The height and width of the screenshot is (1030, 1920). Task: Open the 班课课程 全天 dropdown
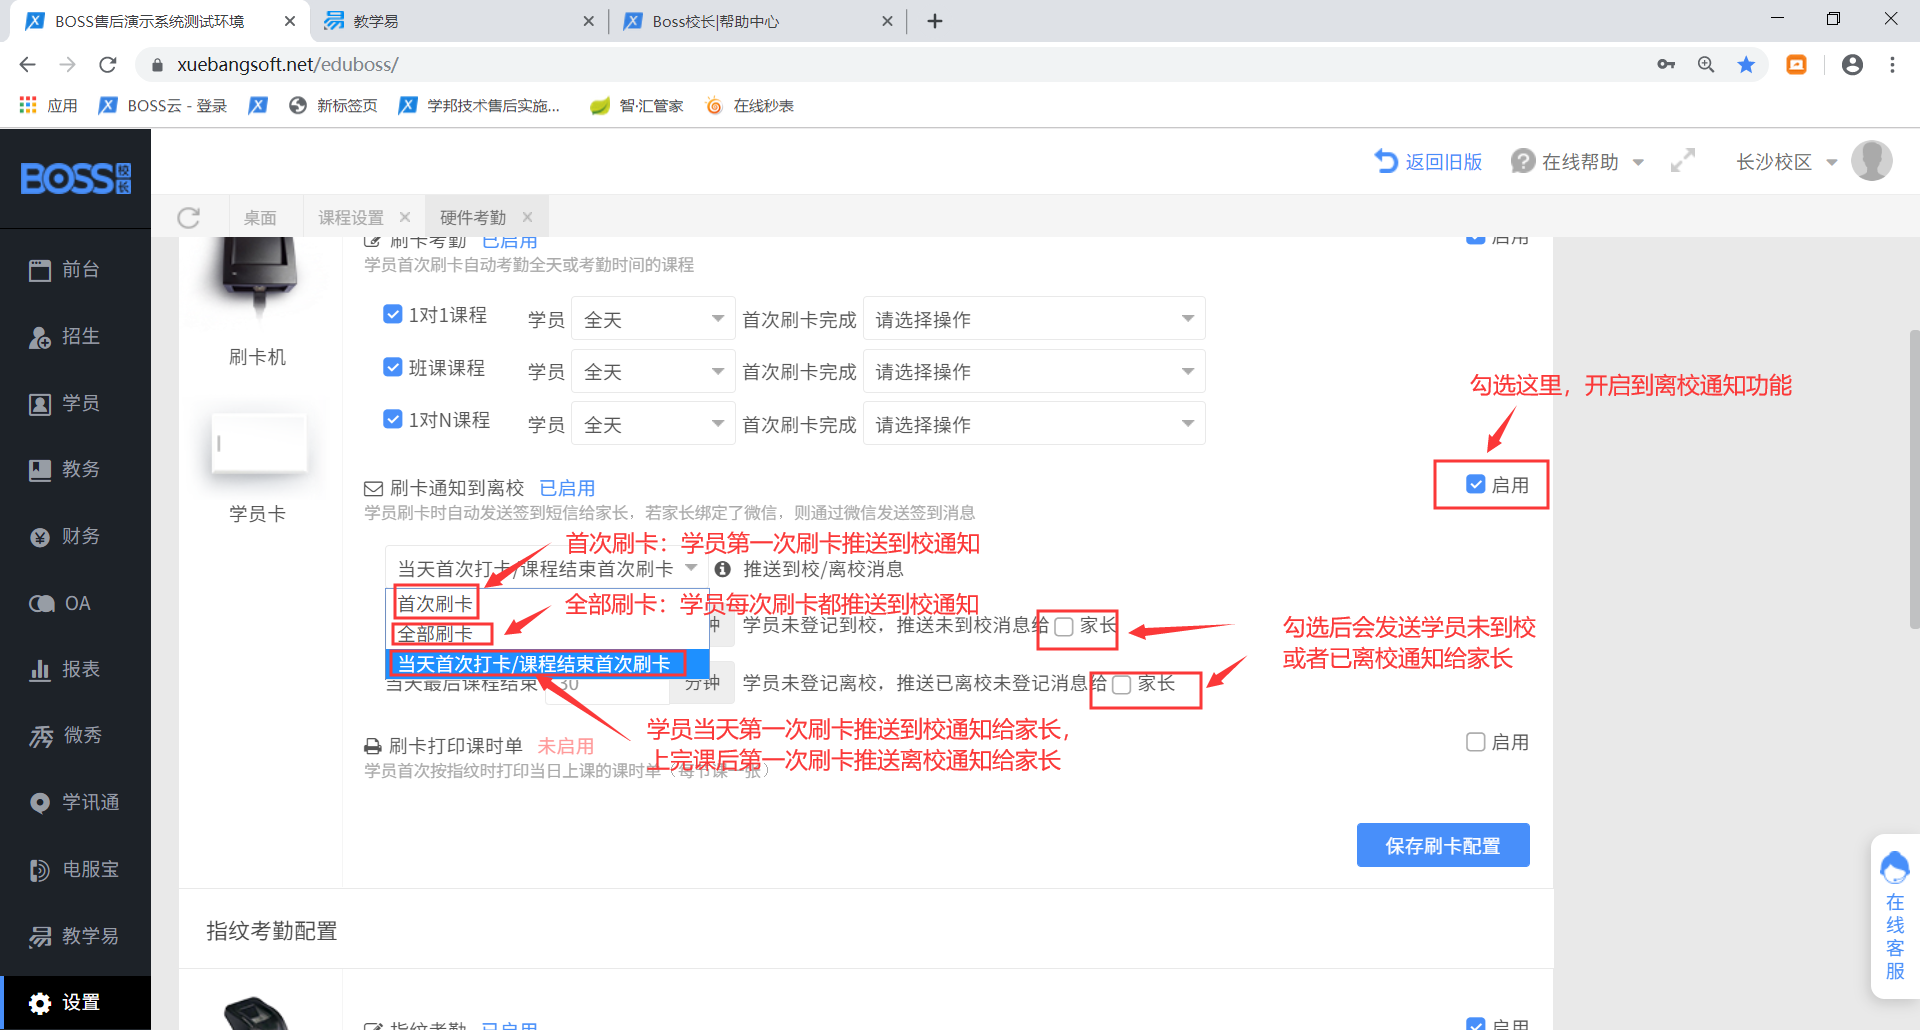[x=652, y=372]
